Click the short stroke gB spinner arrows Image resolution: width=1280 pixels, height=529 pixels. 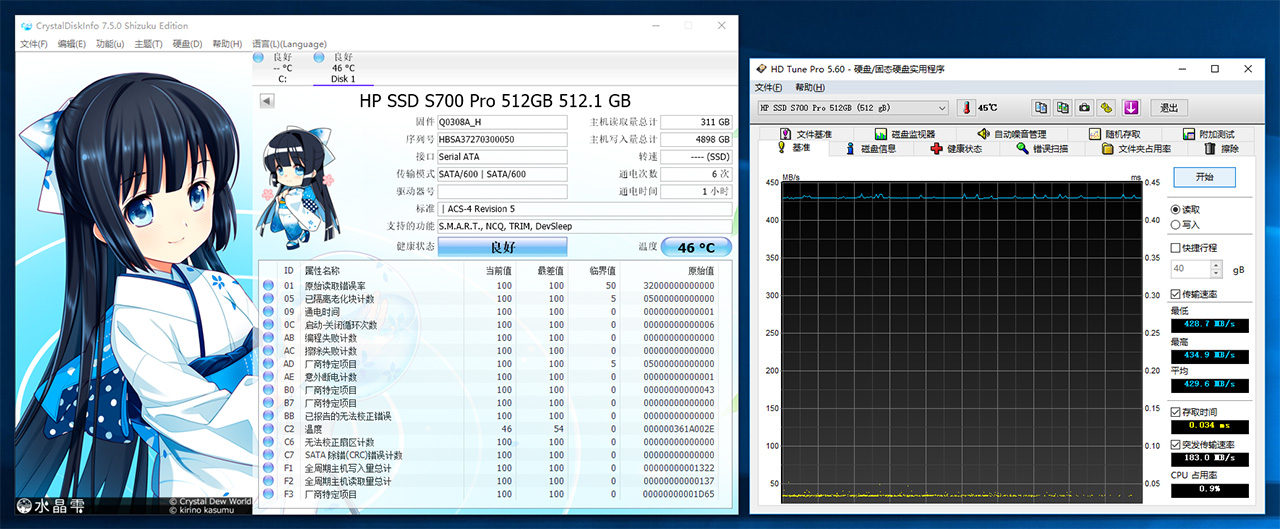(1215, 269)
